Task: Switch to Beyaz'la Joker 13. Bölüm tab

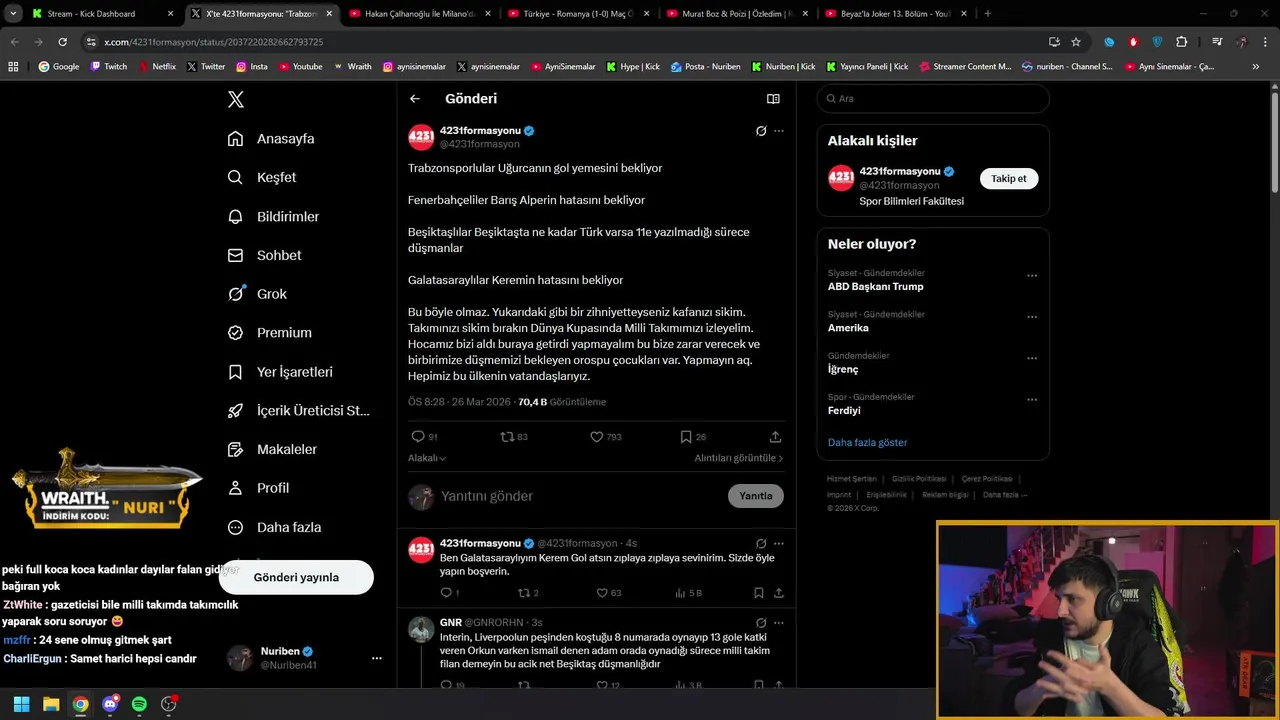Action: [896, 14]
